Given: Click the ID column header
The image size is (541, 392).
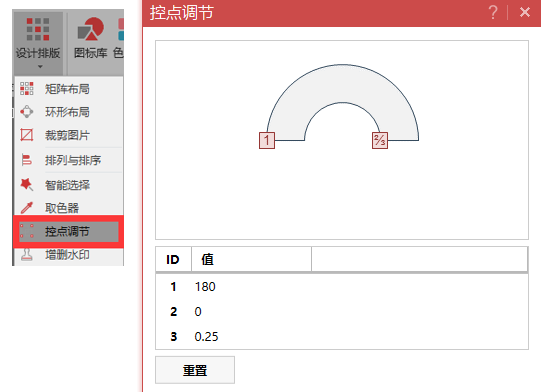Looking at the screenshot, I should tap(173, 259).
